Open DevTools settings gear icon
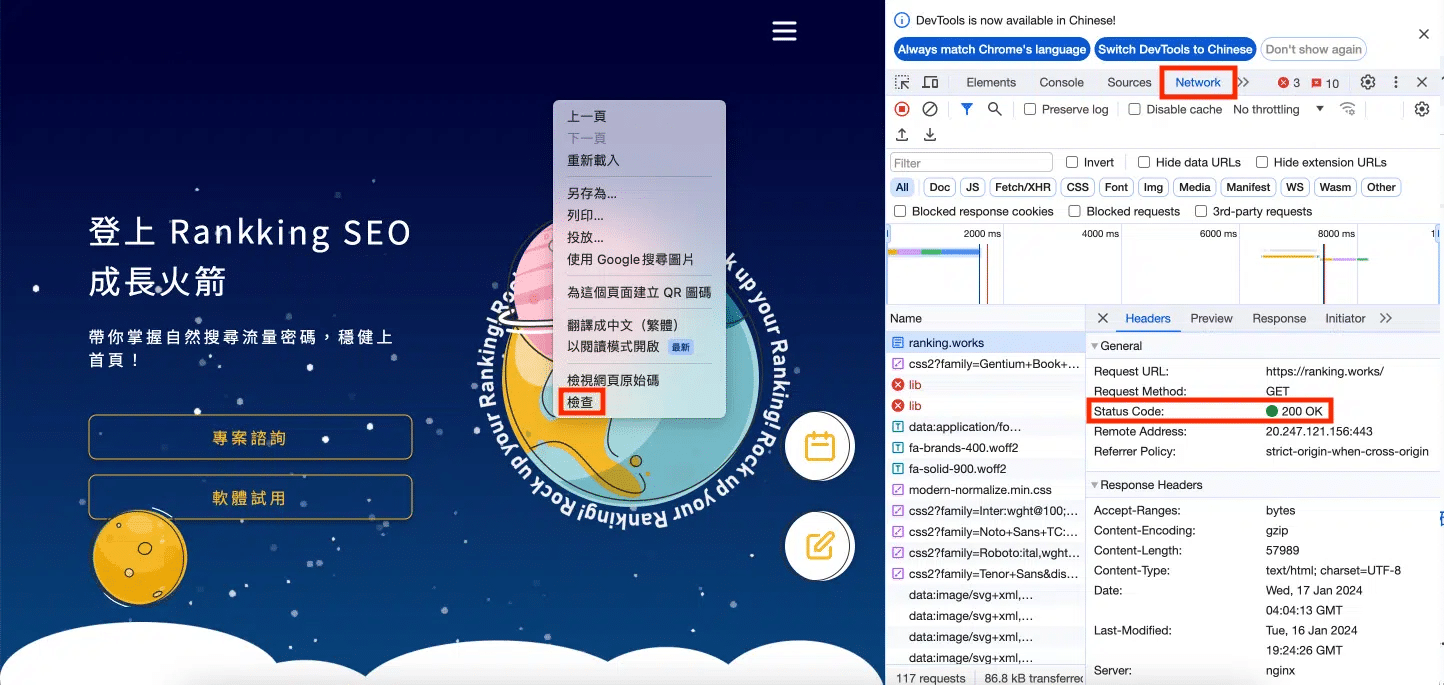 [1368, 82]
